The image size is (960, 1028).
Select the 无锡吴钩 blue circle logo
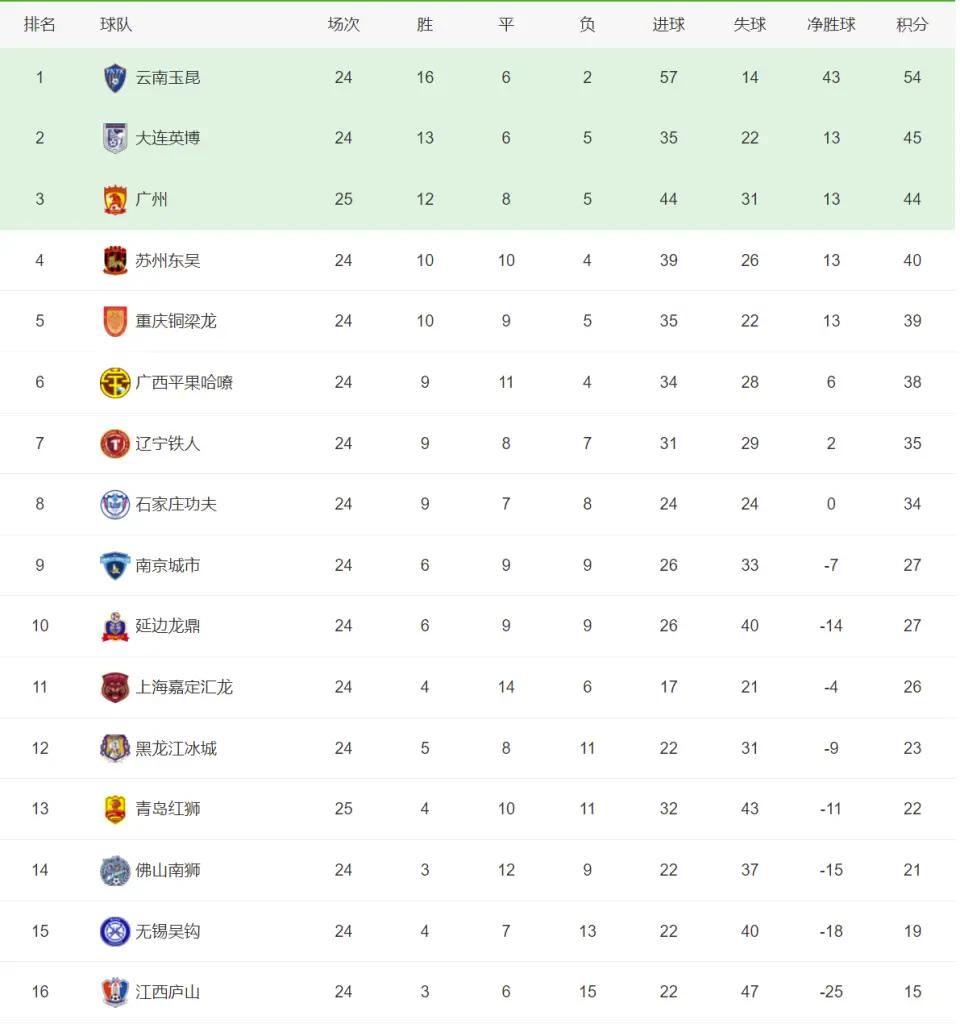pos(115,931)
